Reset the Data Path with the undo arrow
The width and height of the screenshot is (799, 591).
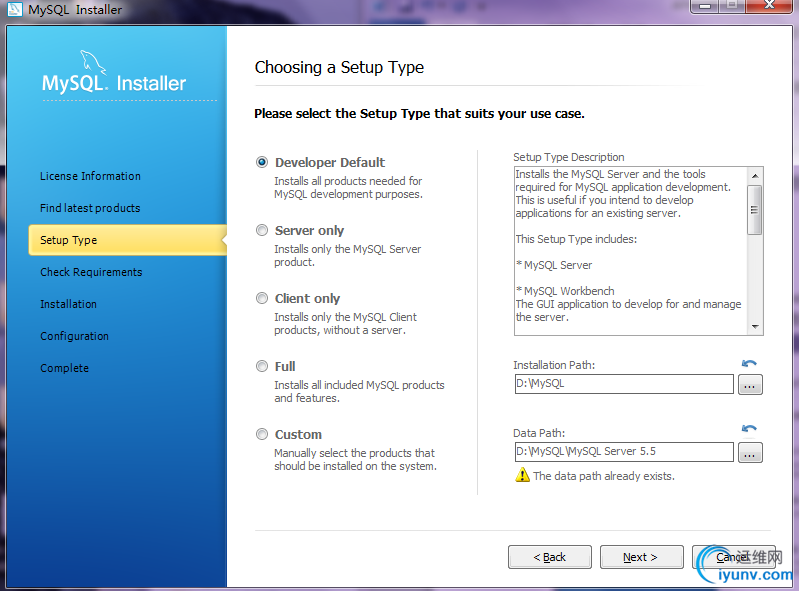click(749, 429)
